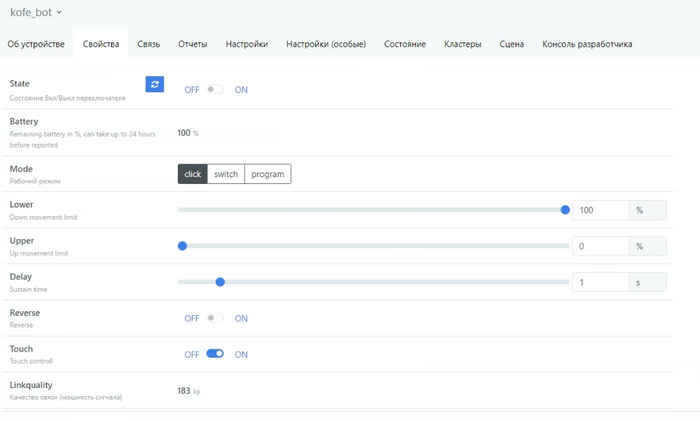Select click mode
This screenshot has height=421, width=700.
192,174
